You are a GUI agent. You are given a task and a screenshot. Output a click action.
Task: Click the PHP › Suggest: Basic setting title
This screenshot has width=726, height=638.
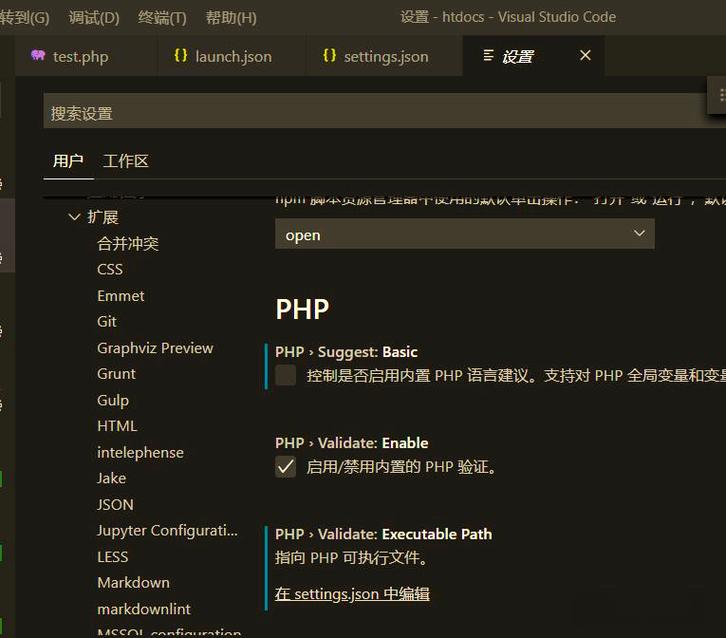click(x=346, y=352)
